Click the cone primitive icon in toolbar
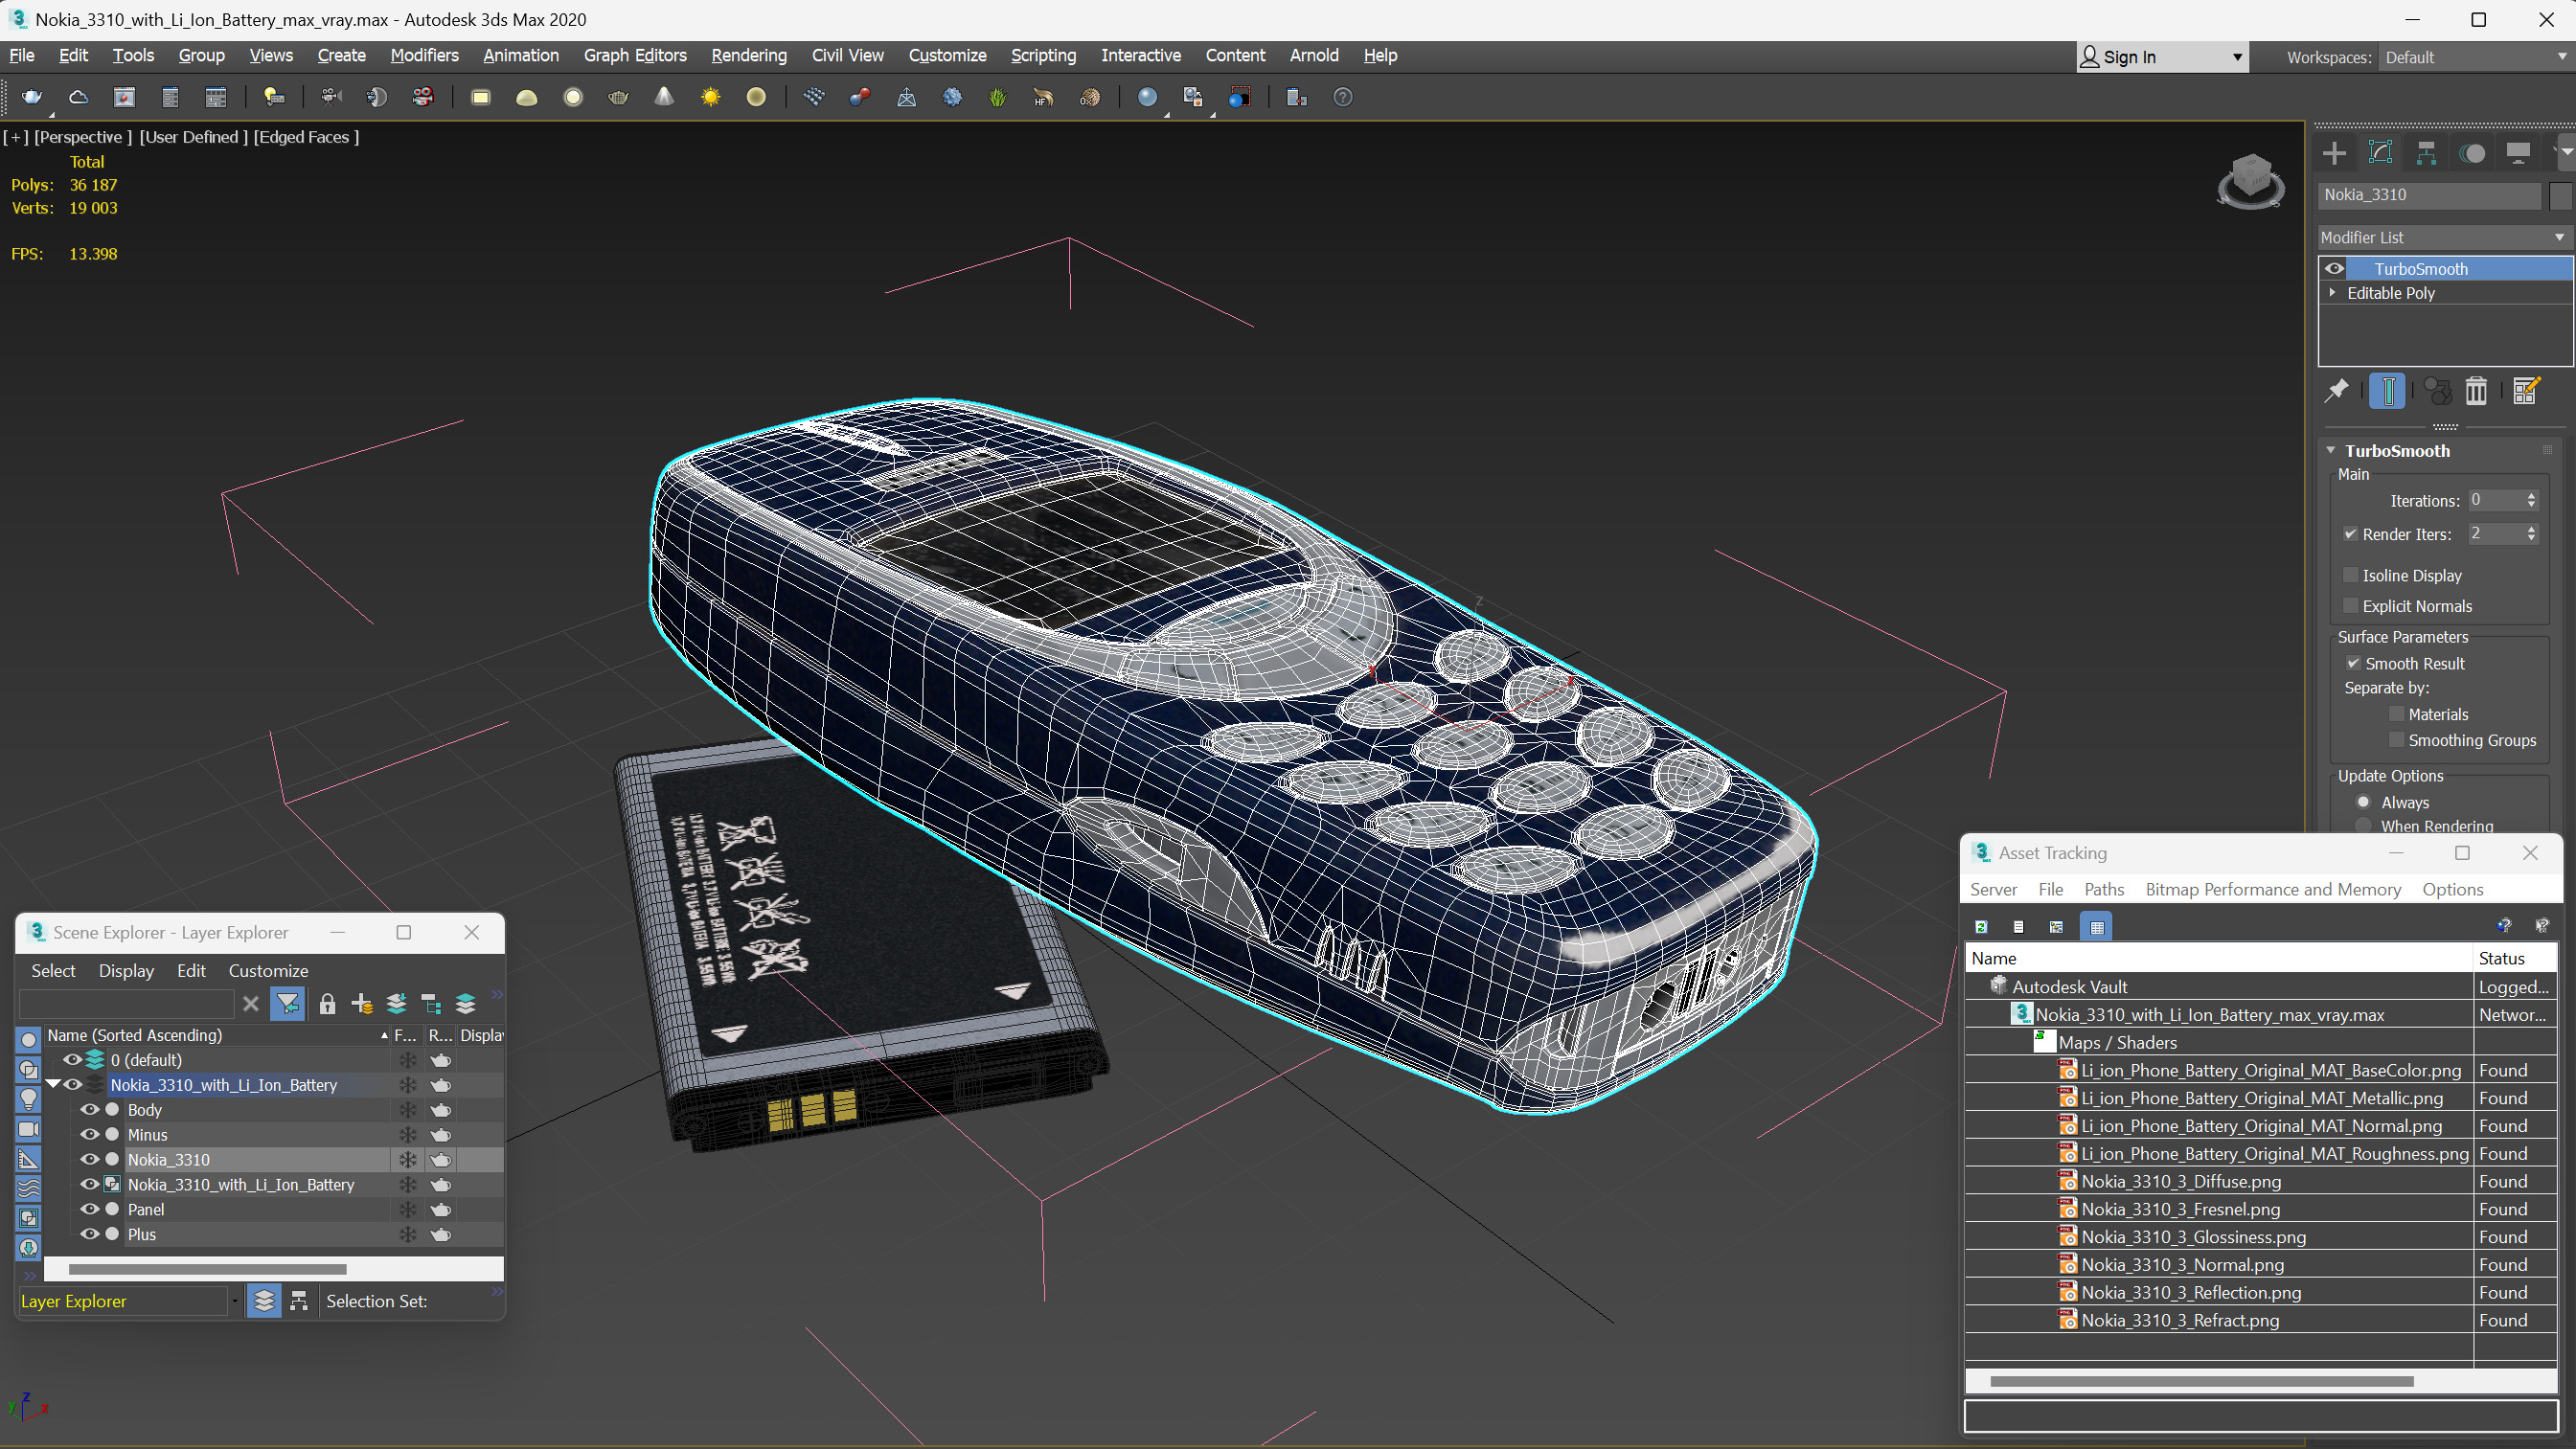 click(664, 97)
